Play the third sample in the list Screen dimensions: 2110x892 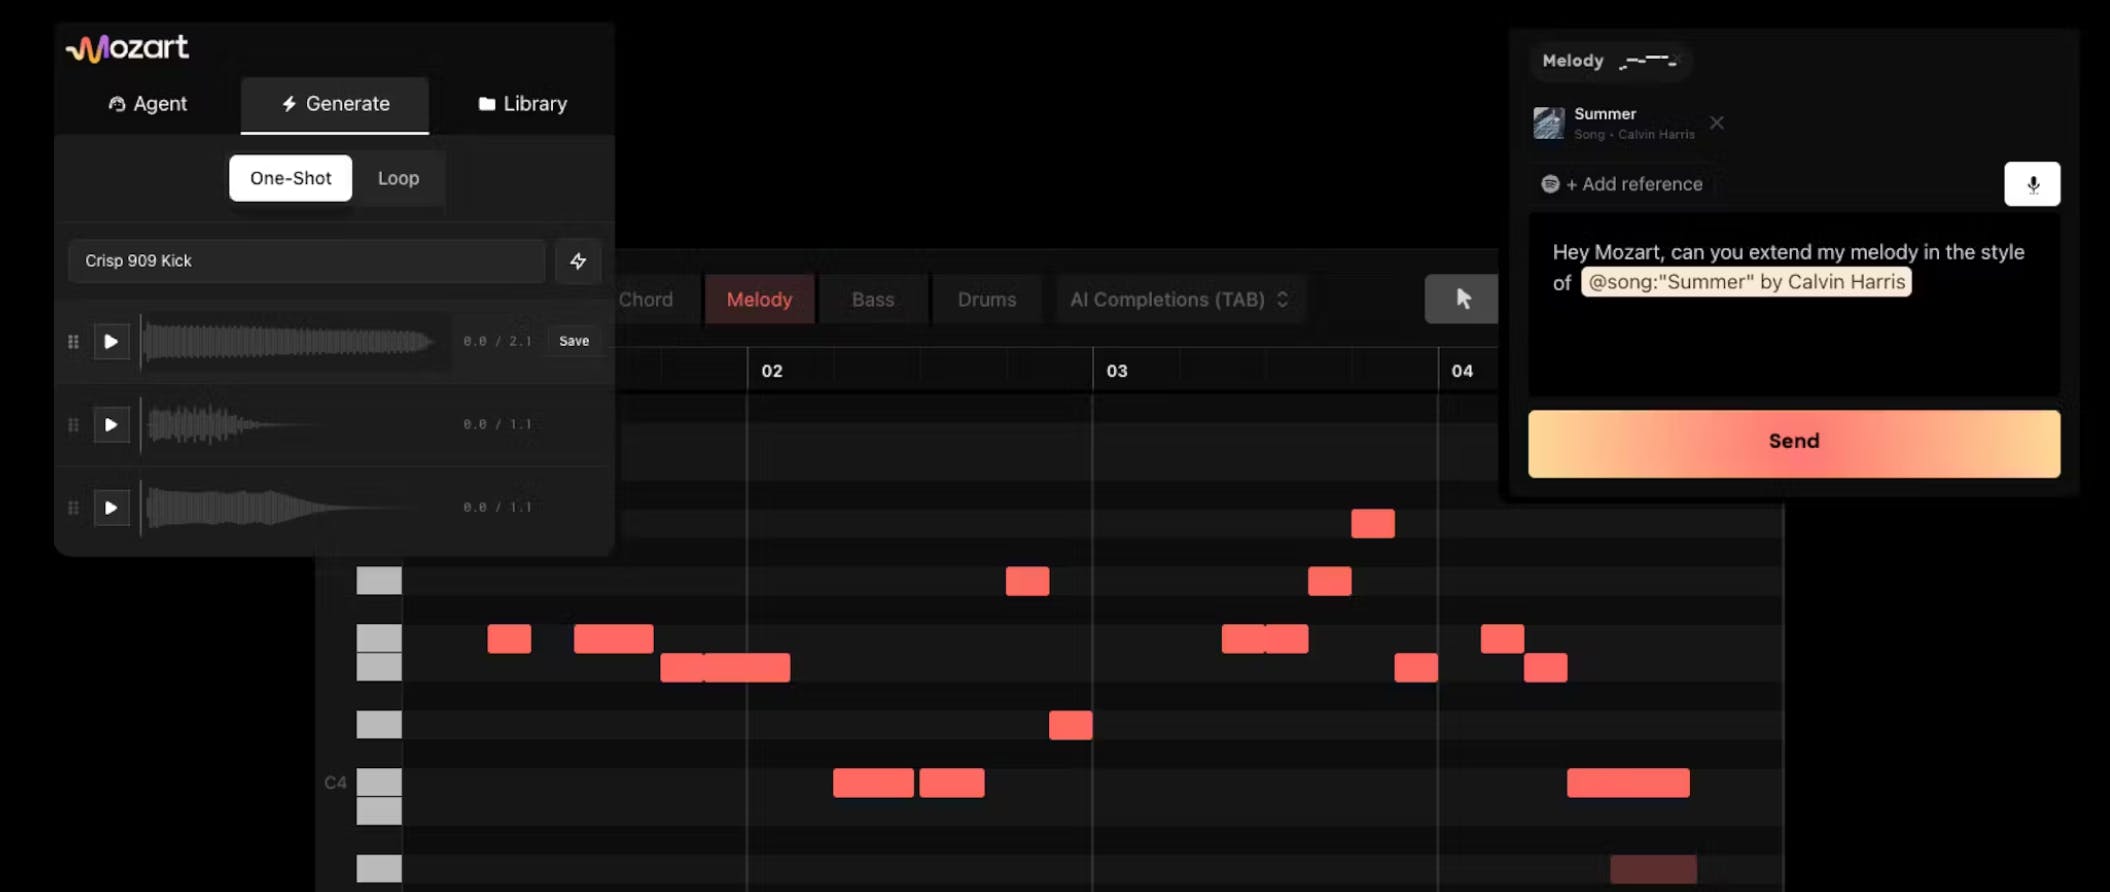(111, 508)
